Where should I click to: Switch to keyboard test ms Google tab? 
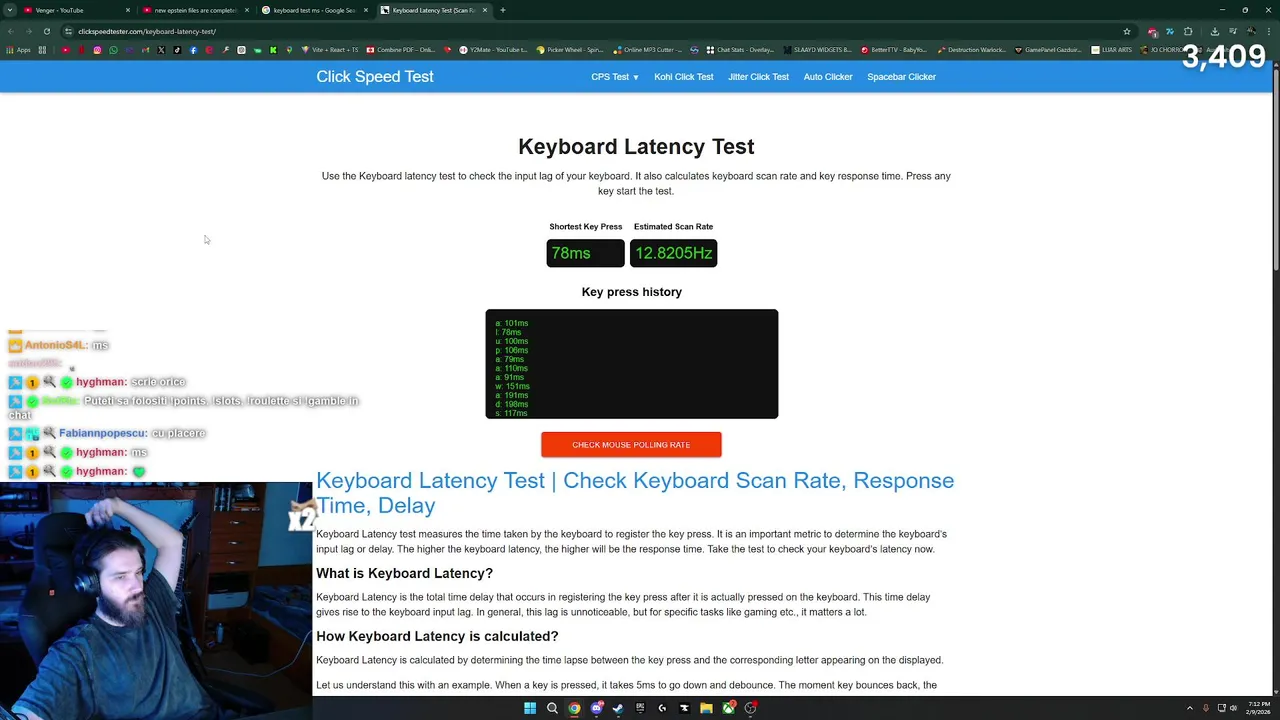coord(314,10)
